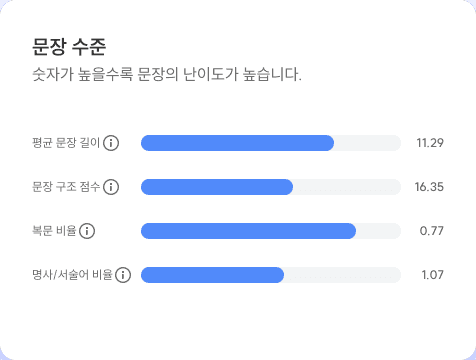Select the 16.35 score value
The image size is (476, 360).
coord(429,187)
